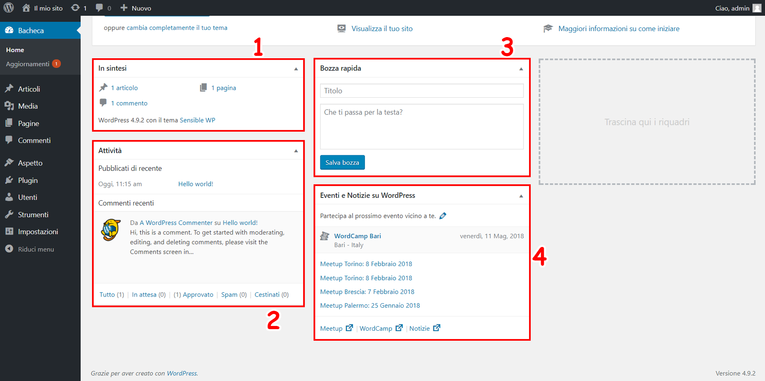Image resolution: width=765 pixels, height=381 pixels.
Task: Open the Impostazioni menu
Action: (38, 232)
